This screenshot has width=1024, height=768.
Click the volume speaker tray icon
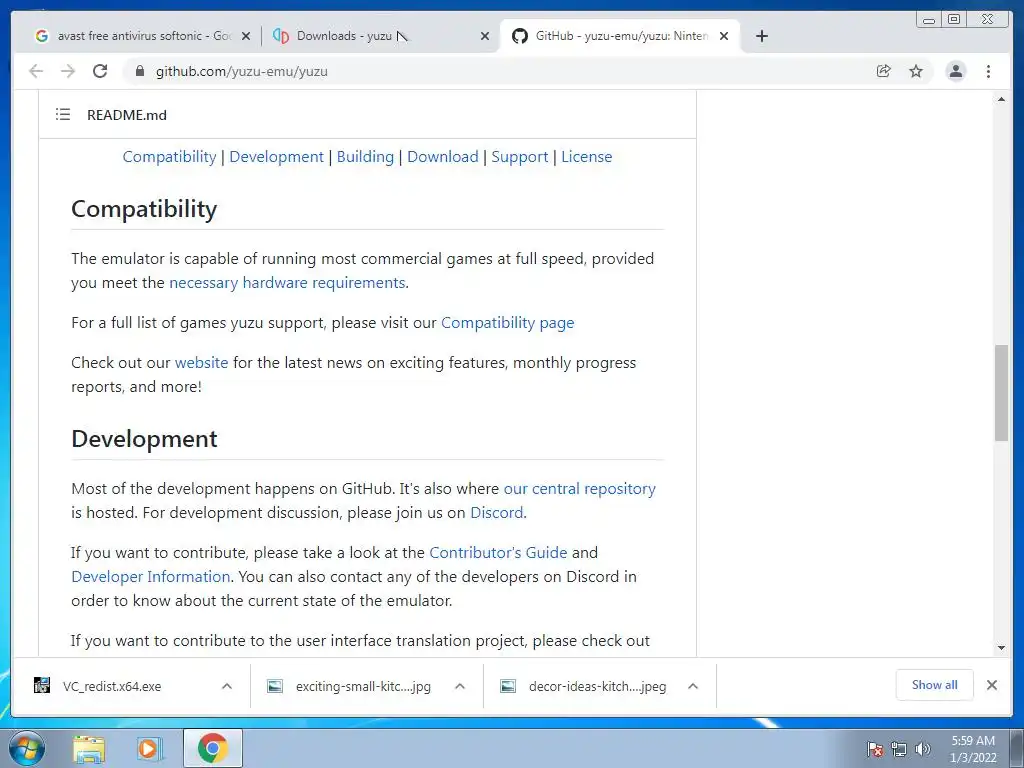tap(922, 749)
